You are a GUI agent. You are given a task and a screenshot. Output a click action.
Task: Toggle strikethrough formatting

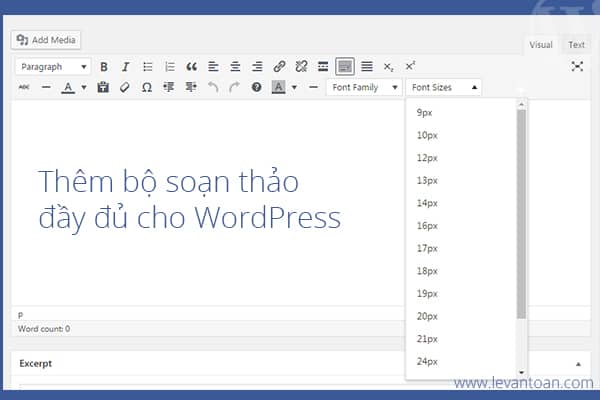(x=24, y=87)
